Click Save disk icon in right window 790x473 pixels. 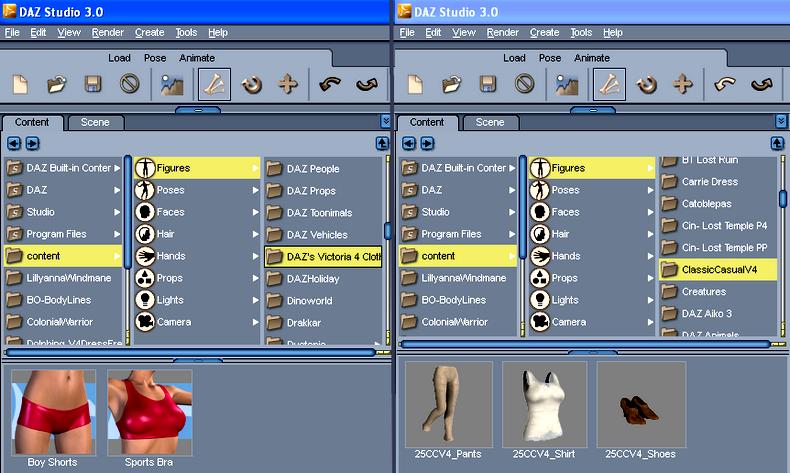488,84
